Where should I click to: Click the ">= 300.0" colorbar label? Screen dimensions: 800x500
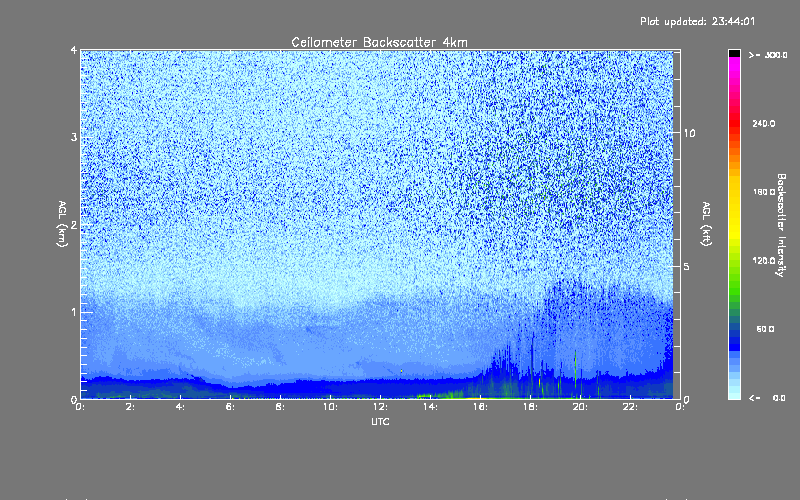(768, 55)
